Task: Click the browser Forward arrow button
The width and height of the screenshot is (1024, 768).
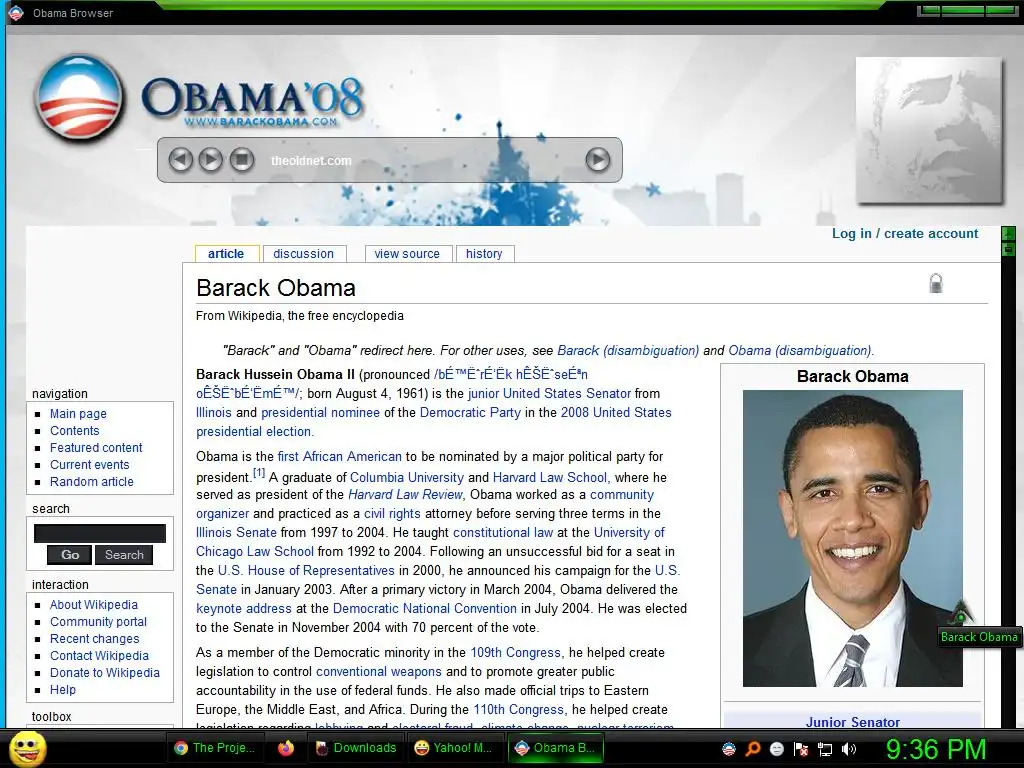Action: pyautogui.click(x=210, y=159)
